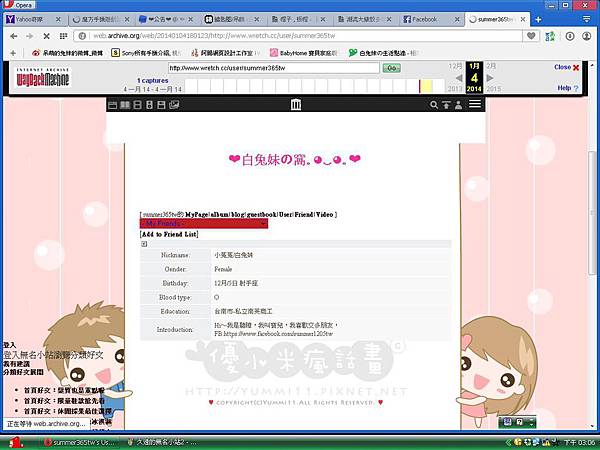The height and width of the screenshot is (450, 600).
Task: Open the user account icon in toolbar
Action: pos(586,36)
